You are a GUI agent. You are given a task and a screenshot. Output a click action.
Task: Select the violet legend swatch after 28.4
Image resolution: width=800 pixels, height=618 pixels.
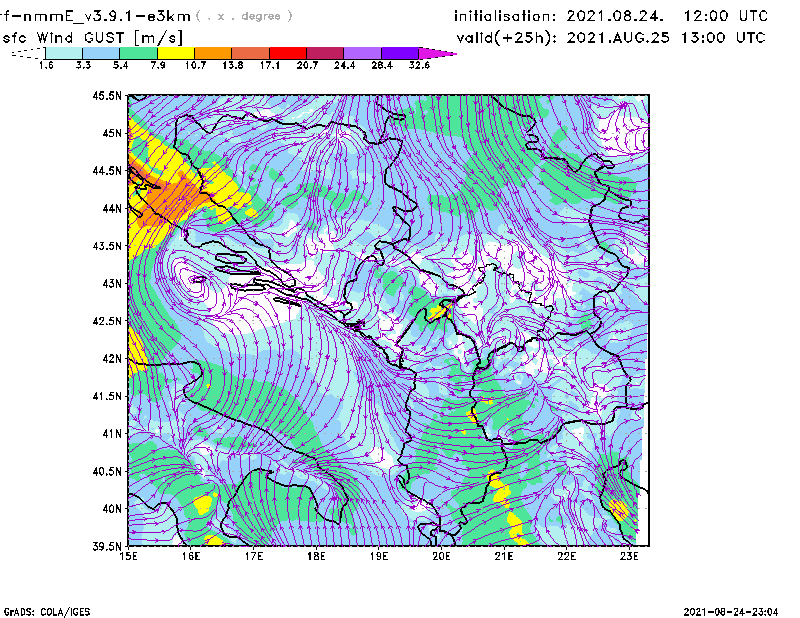399,52
